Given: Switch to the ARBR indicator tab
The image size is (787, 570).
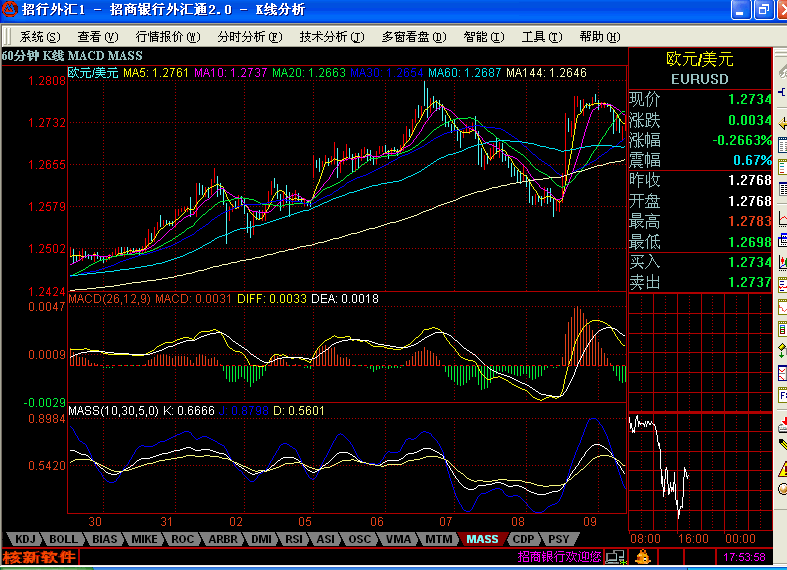Looking at the screenshot, I should tap(223, 539).
